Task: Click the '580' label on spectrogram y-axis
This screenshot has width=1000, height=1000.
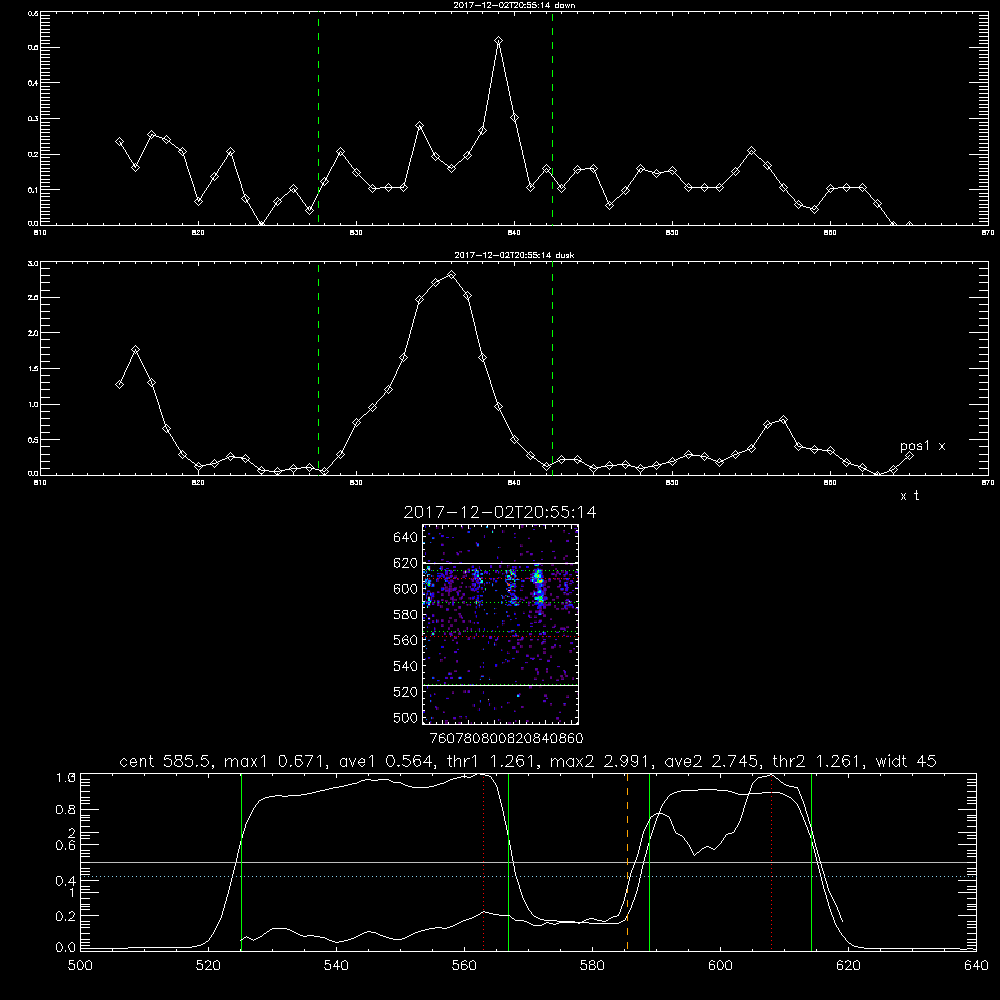Action: (406, 614)
